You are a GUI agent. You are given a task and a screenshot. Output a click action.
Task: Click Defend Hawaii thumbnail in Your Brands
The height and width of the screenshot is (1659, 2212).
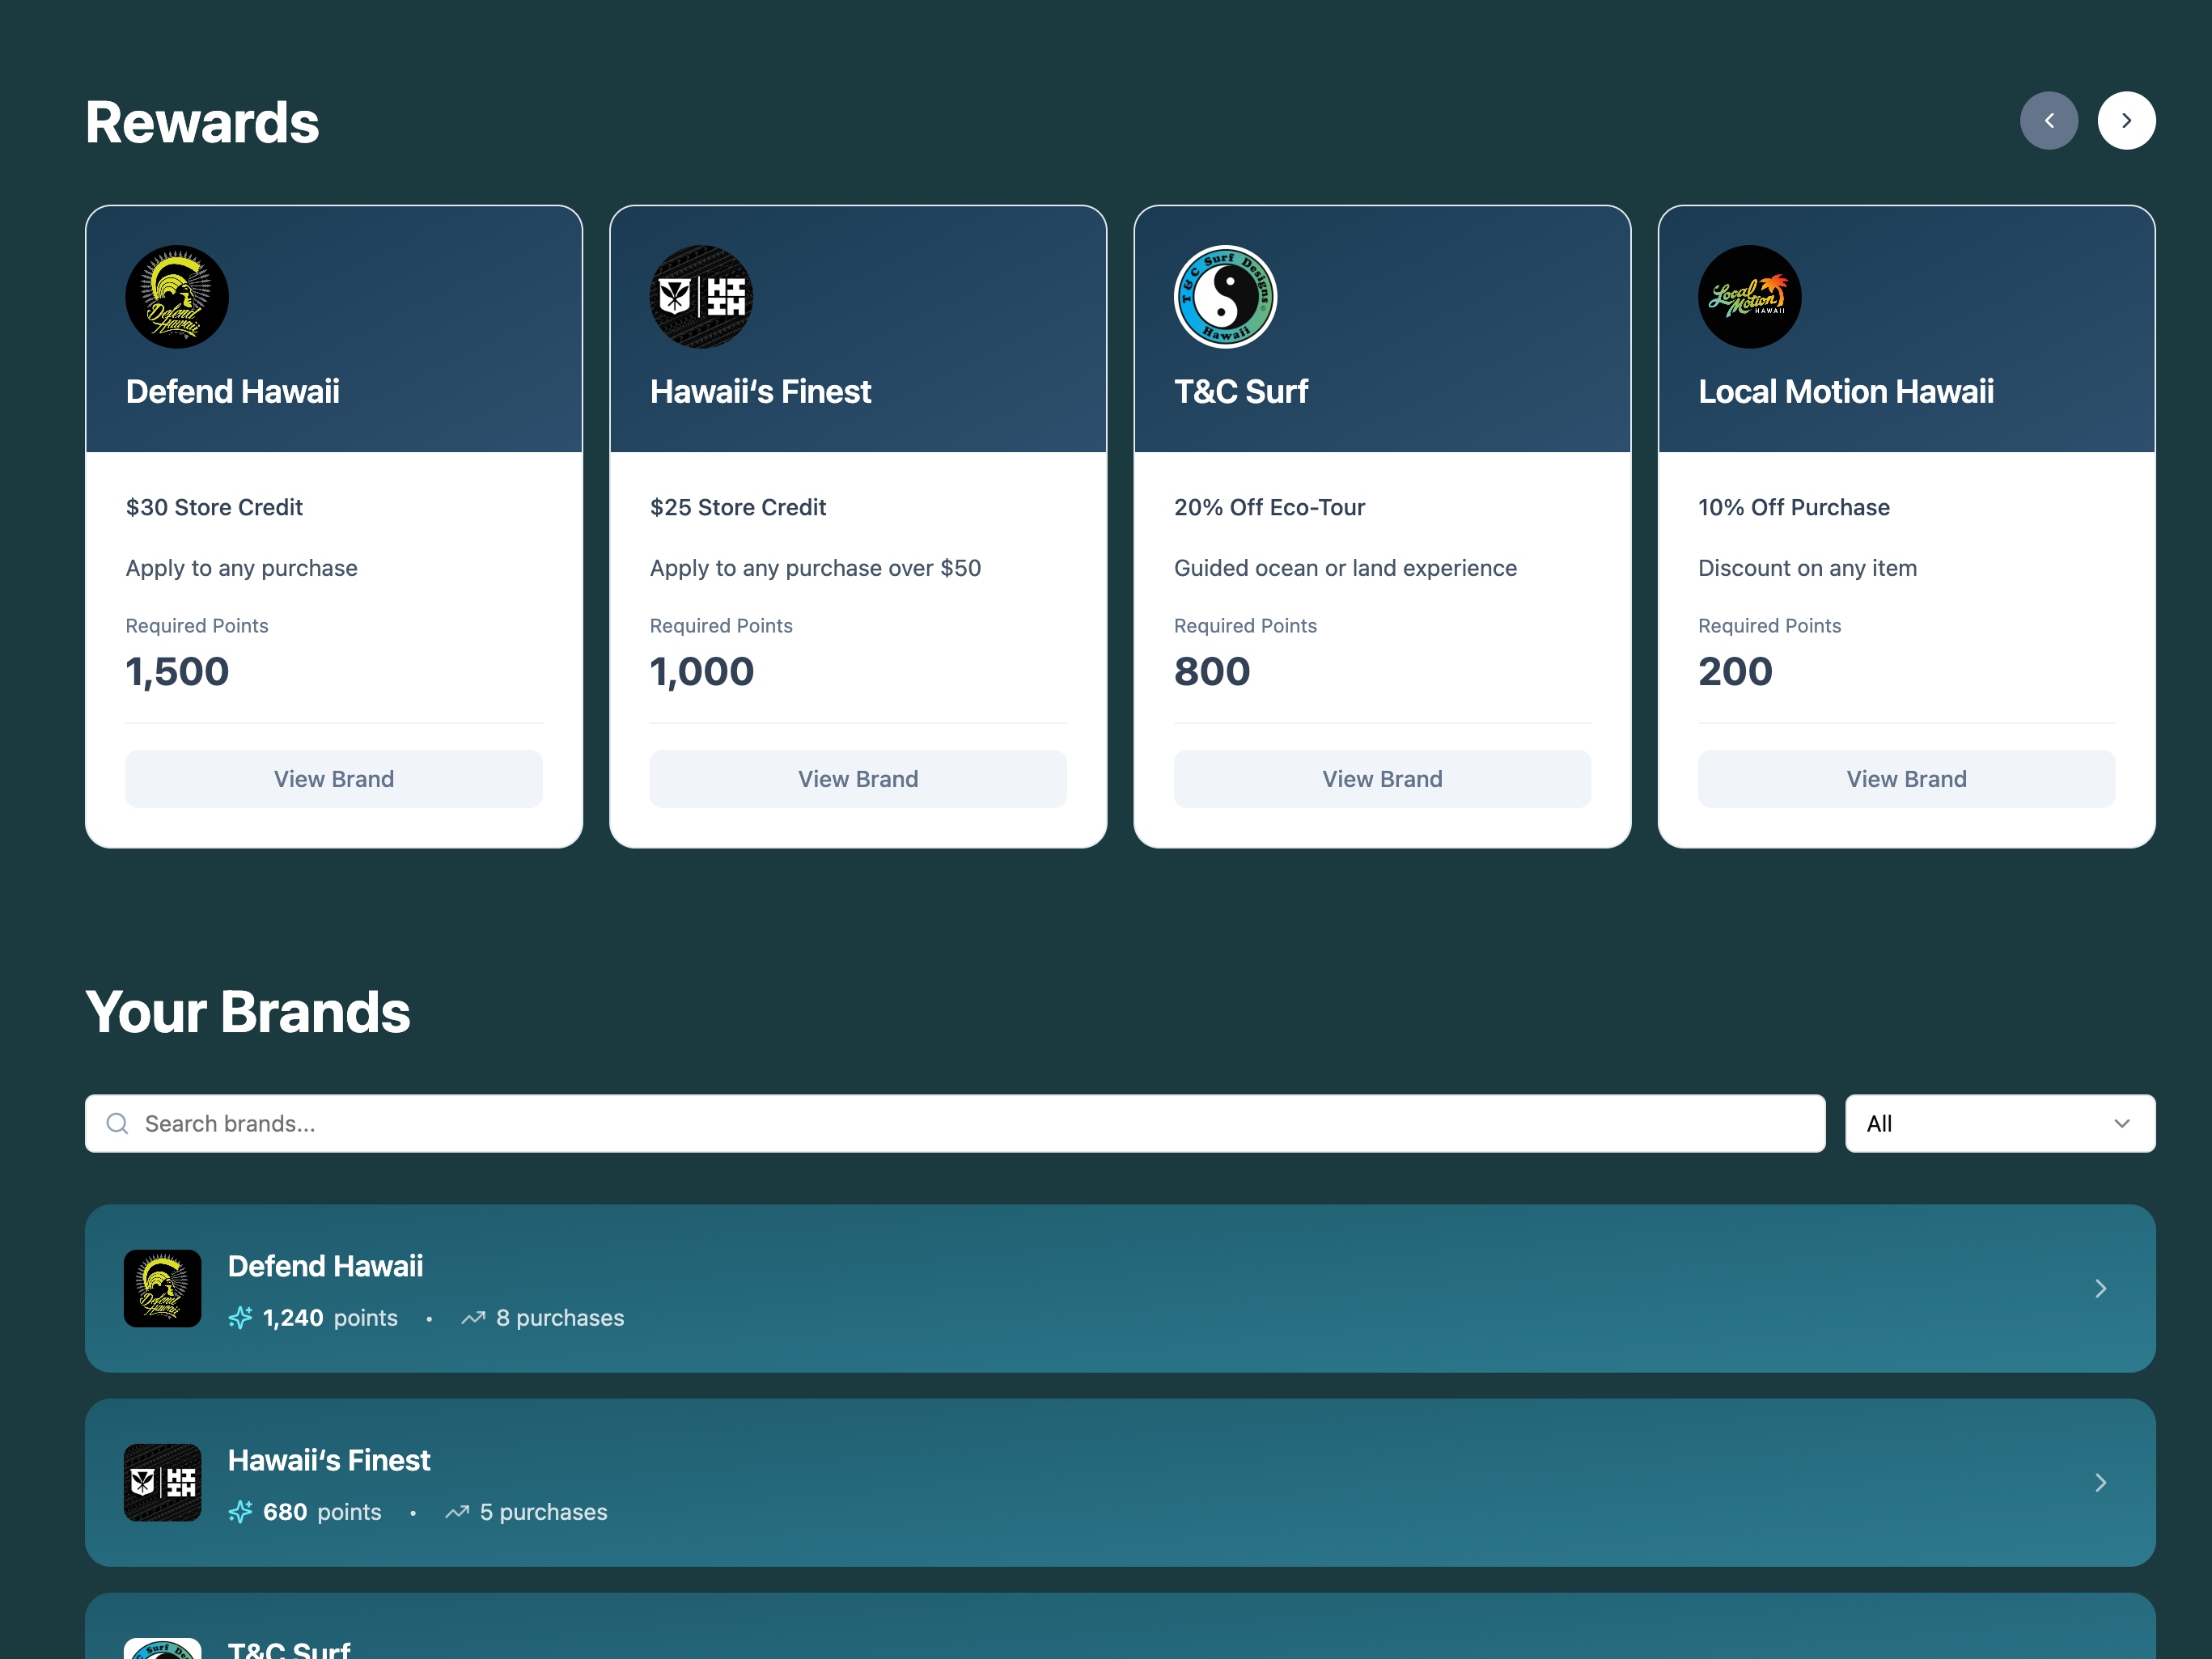pos(163,1288)
